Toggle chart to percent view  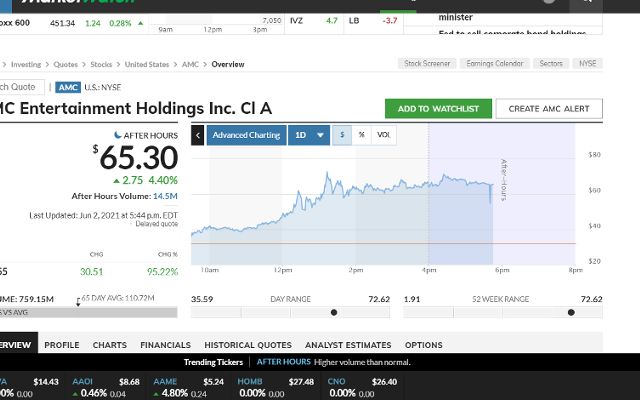pyautogui.click(x=361, y=135)
